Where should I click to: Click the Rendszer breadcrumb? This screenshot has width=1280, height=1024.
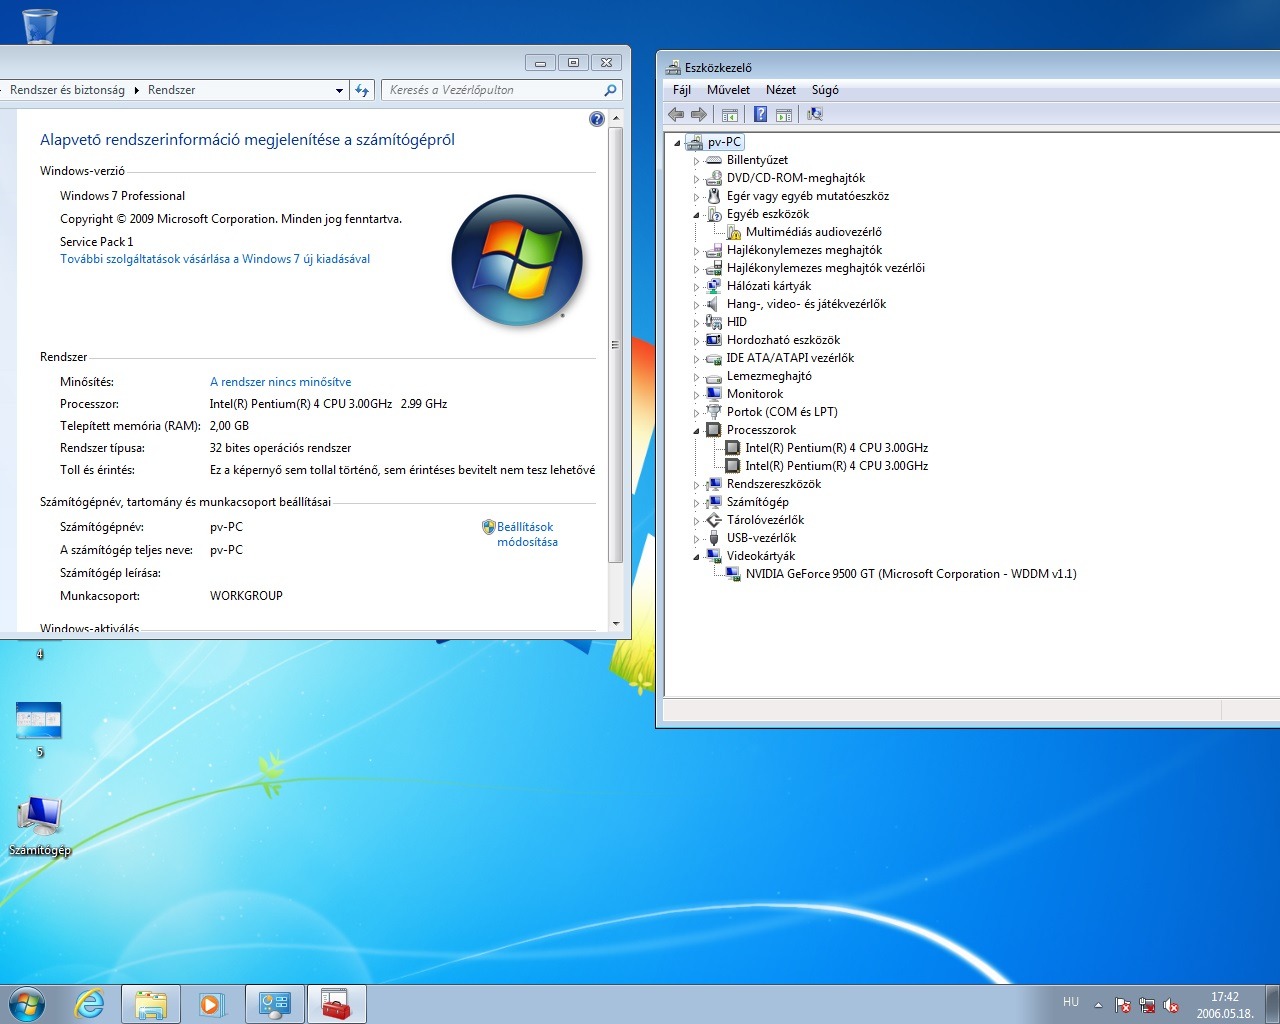tap(171, 90)
